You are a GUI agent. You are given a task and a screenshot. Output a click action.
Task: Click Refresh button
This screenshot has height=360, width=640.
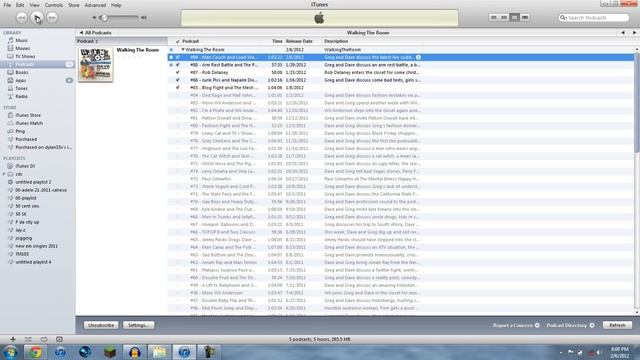pos(617,325)
